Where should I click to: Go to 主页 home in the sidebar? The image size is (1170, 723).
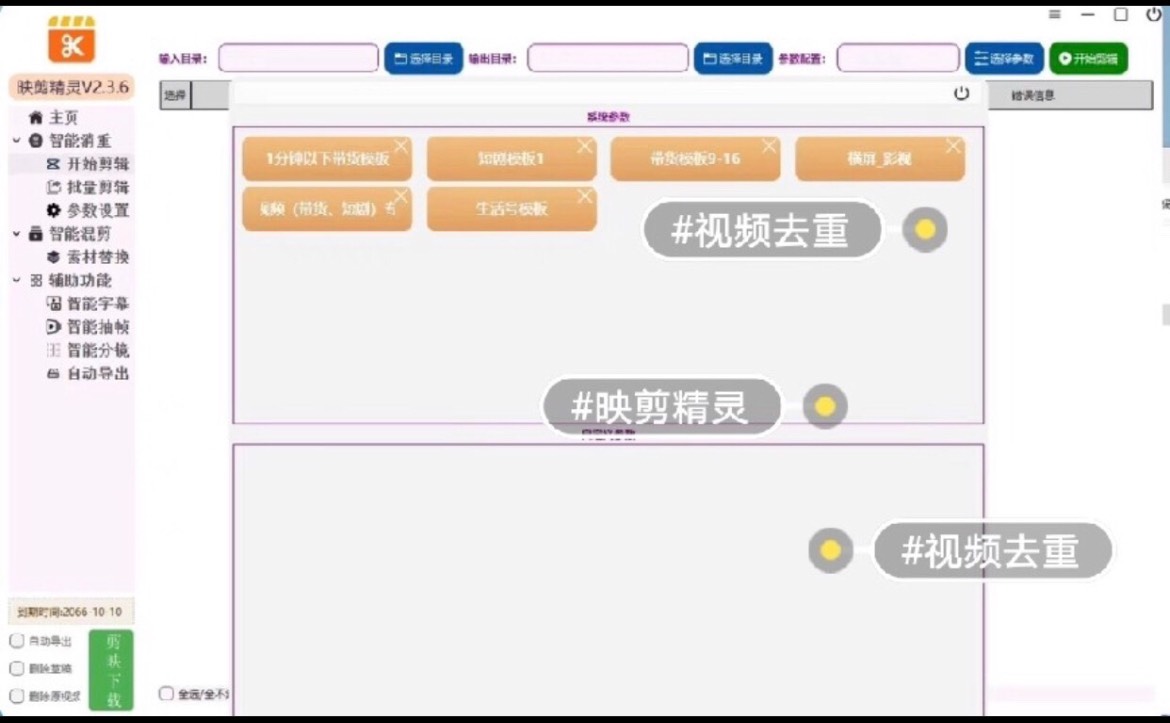coord(53,117)
